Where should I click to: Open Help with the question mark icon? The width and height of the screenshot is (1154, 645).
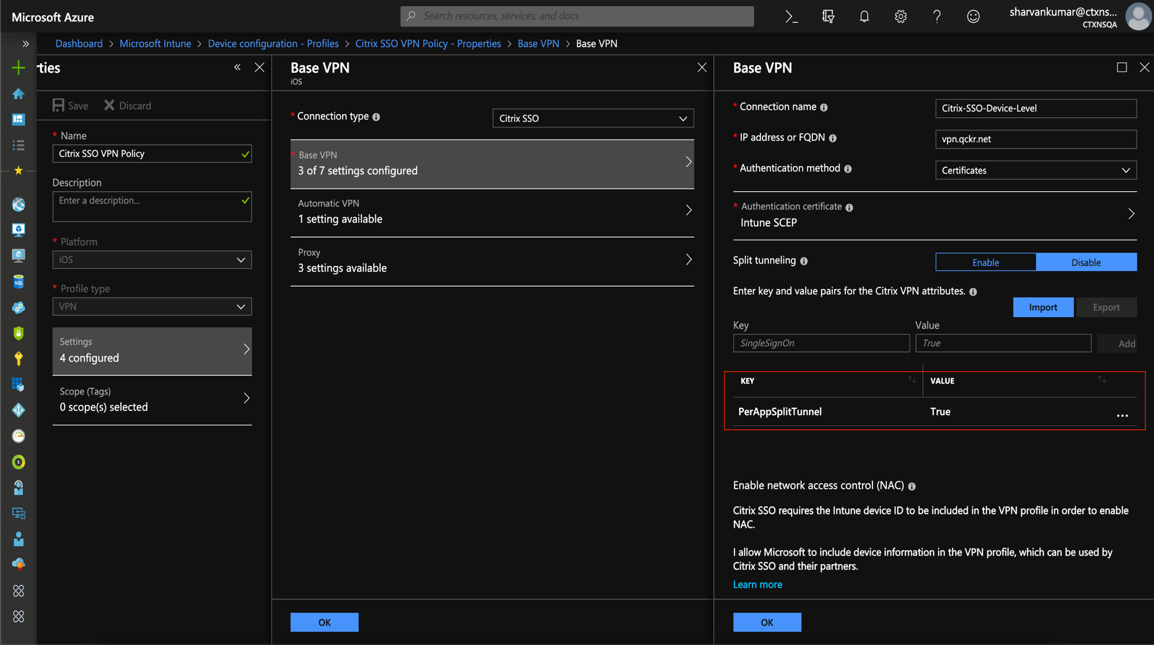click(x=937, y=16)
